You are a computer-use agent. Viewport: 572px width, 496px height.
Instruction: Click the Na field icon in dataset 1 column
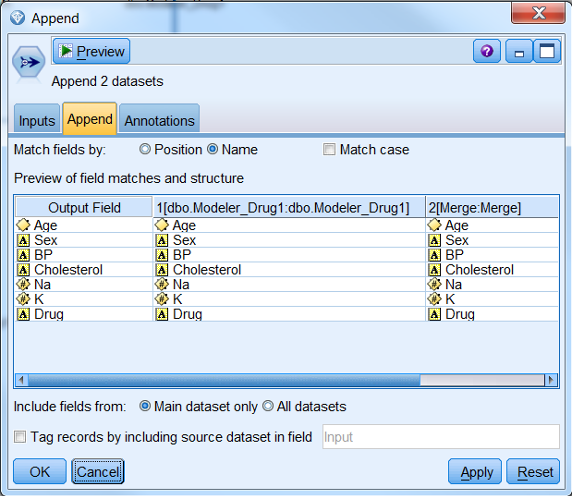click(162, 284)
